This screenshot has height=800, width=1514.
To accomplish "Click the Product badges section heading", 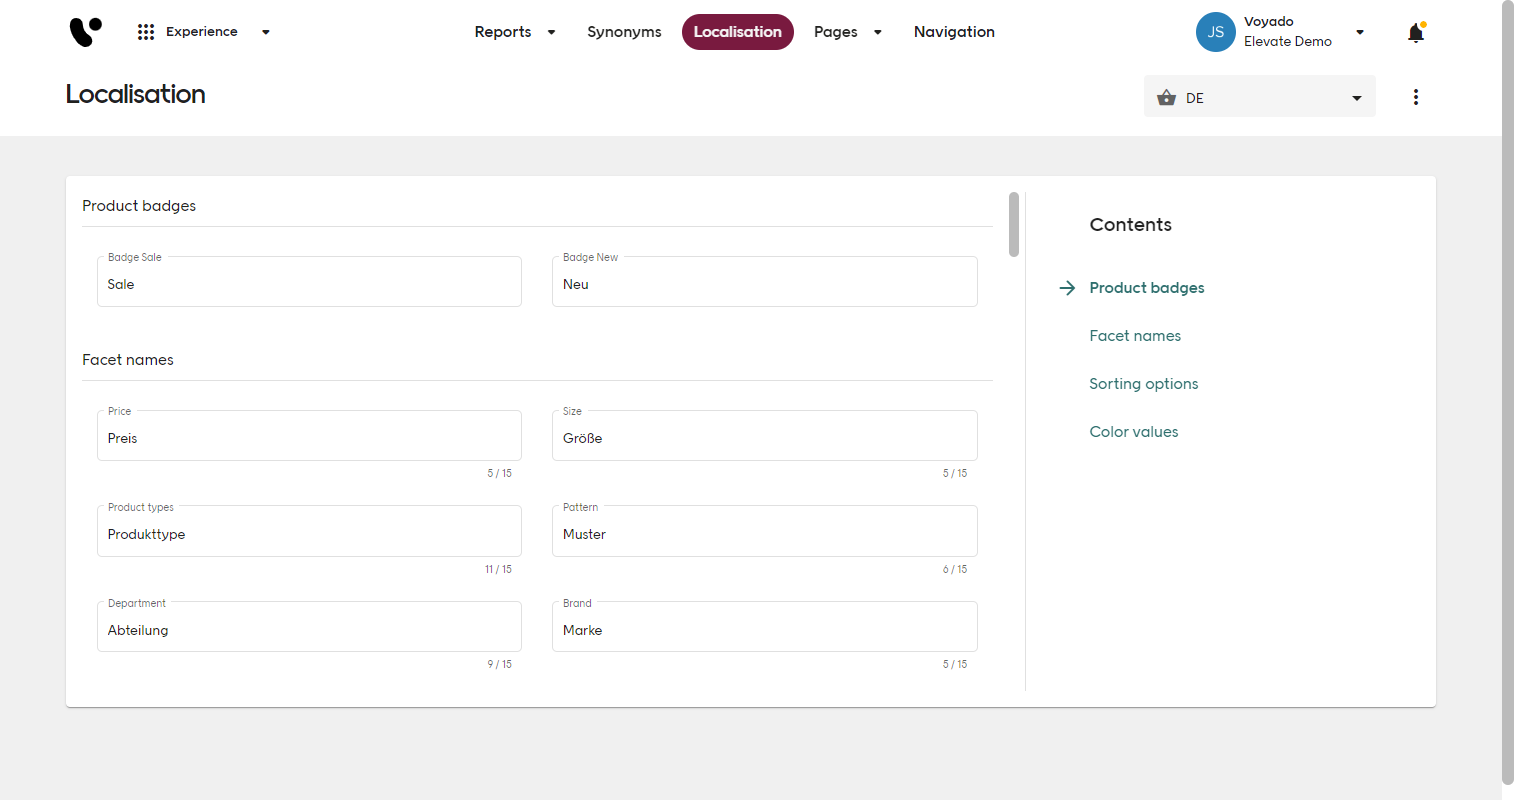I will point(139,206).
